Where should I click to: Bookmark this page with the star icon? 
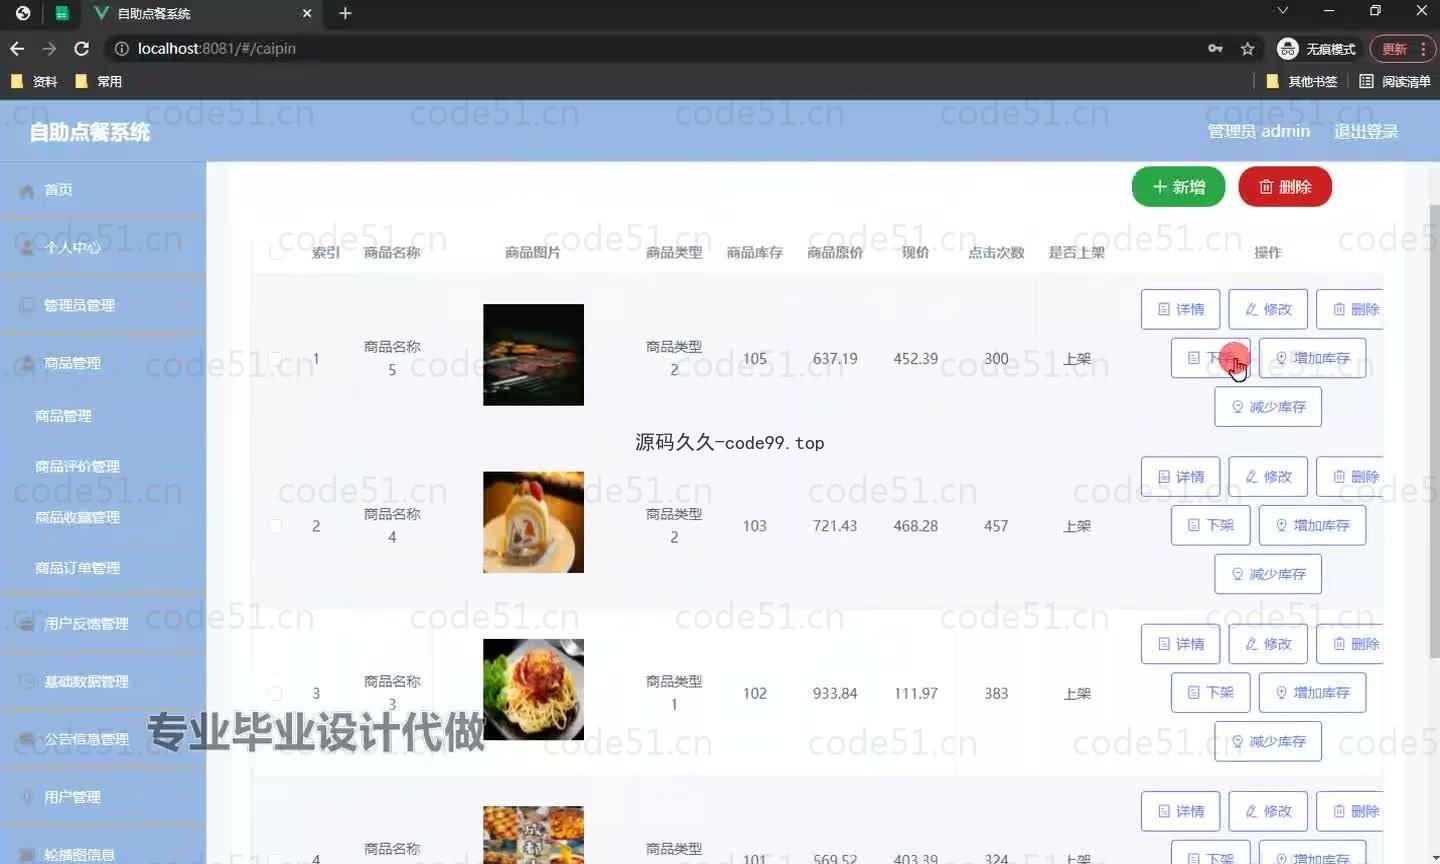1247,48
